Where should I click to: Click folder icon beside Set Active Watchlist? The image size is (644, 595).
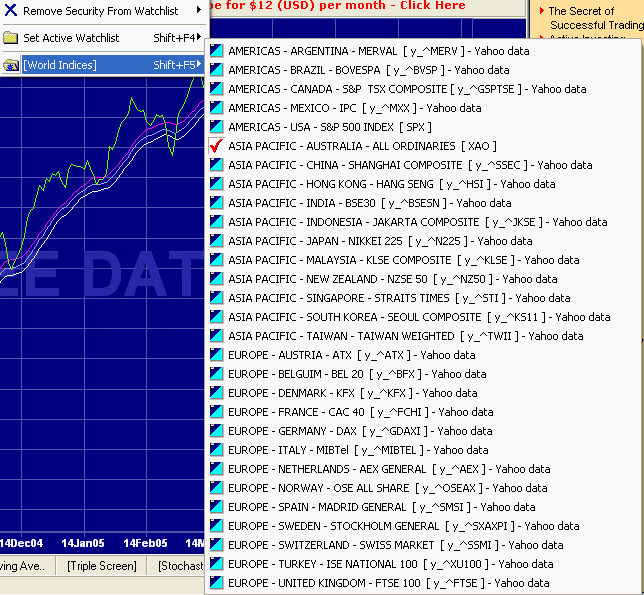pos(11,38)
